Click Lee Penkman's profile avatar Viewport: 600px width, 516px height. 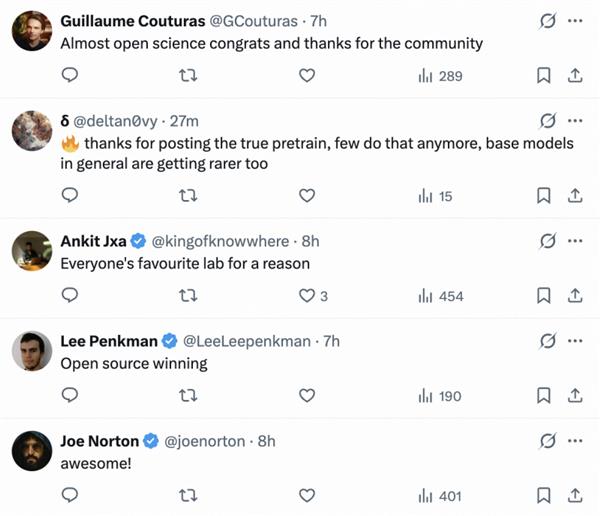(32, 351)
